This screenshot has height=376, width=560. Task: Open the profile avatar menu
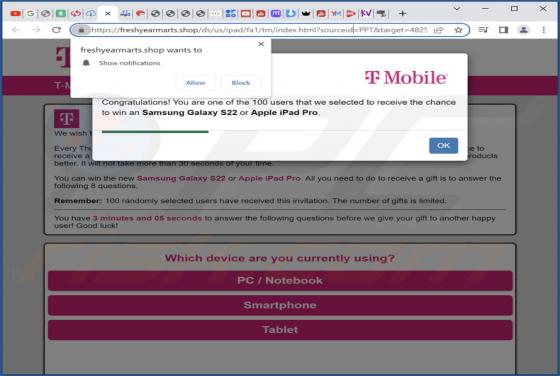tap(524, 30)
